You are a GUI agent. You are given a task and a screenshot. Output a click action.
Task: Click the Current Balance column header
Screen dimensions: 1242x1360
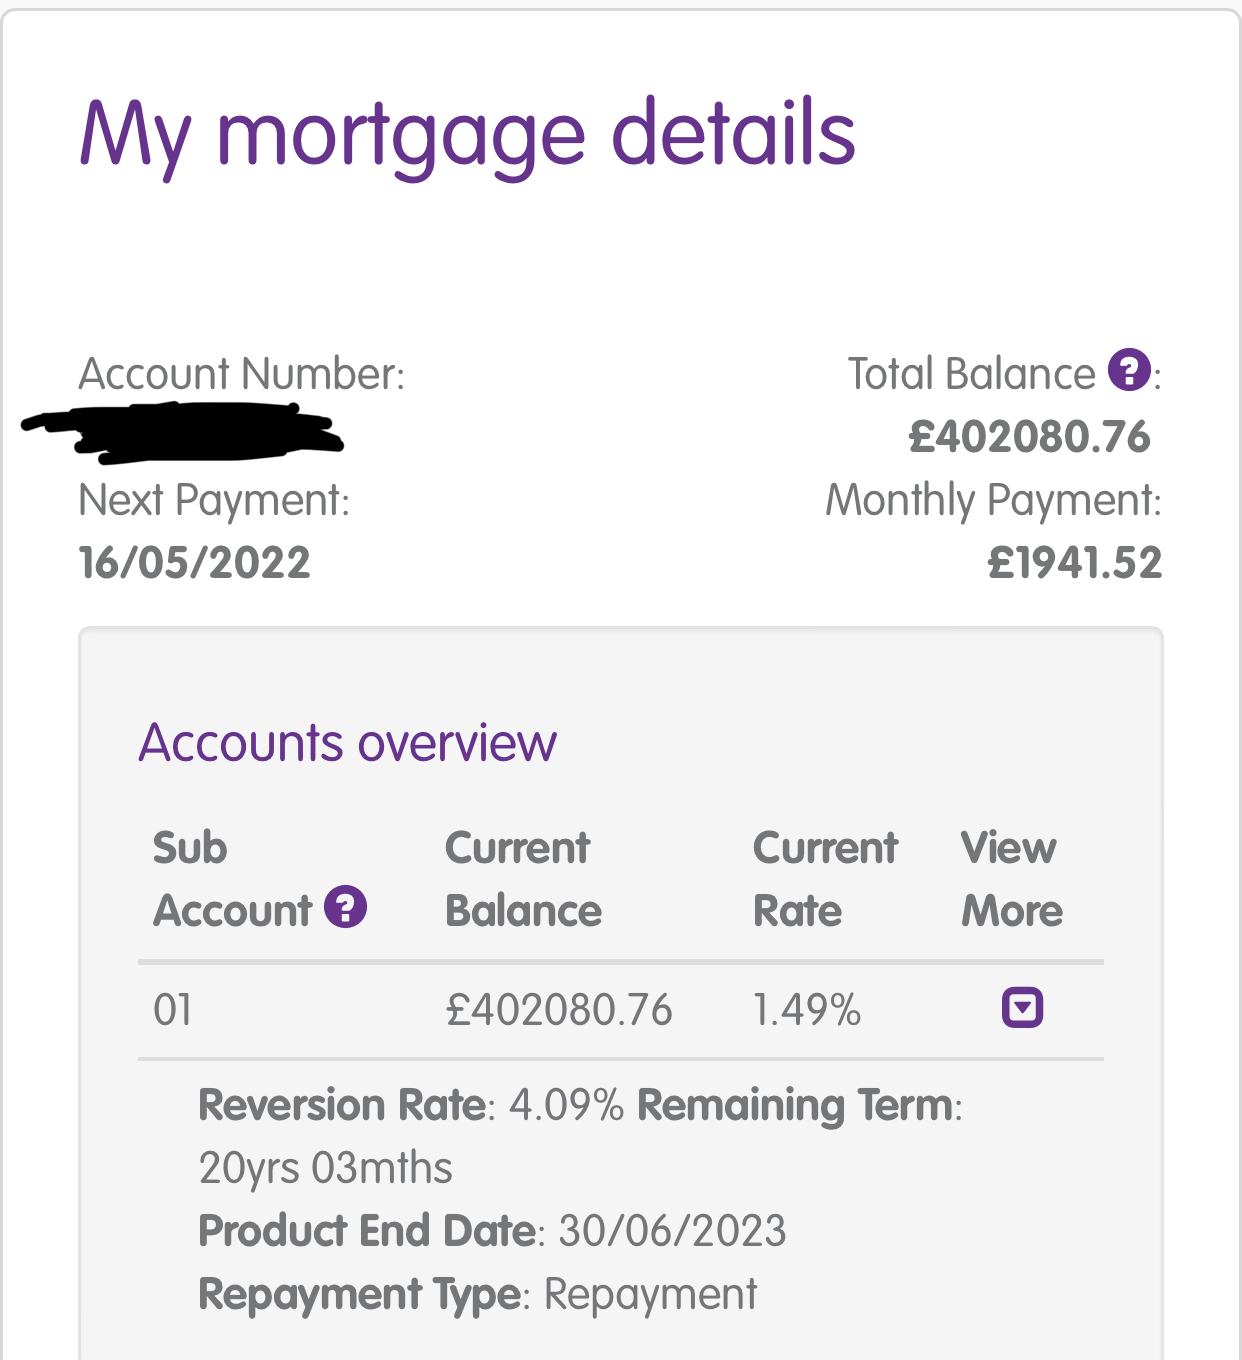point(524,879)
